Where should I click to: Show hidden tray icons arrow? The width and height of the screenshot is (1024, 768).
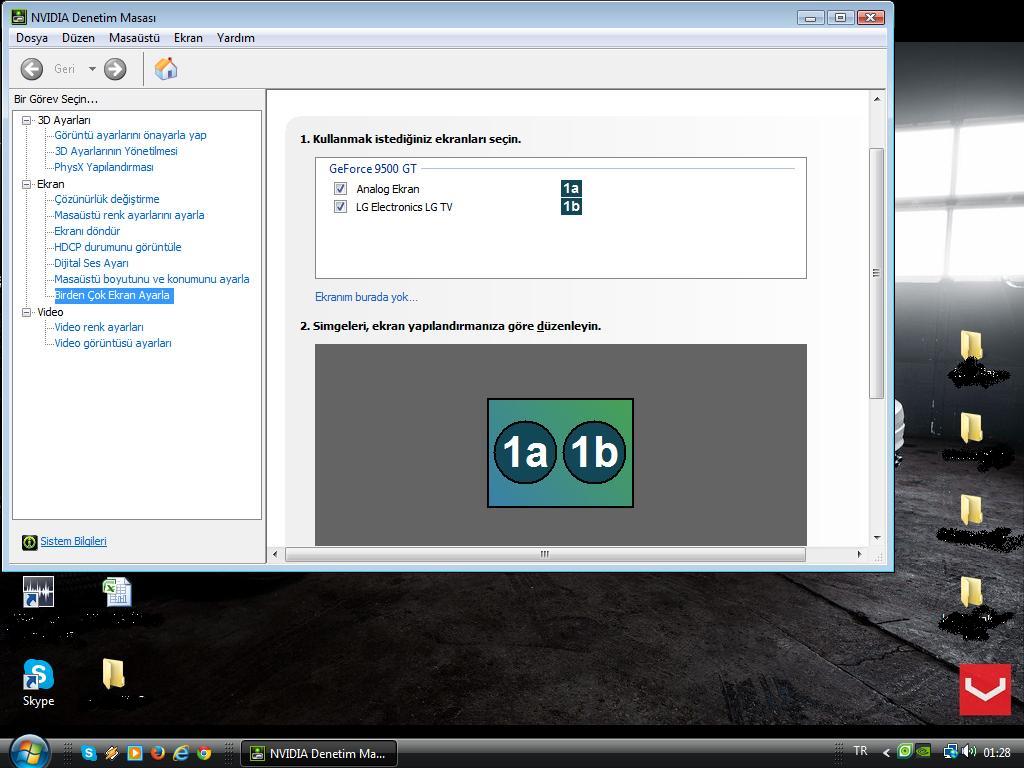tap(886, 753)
